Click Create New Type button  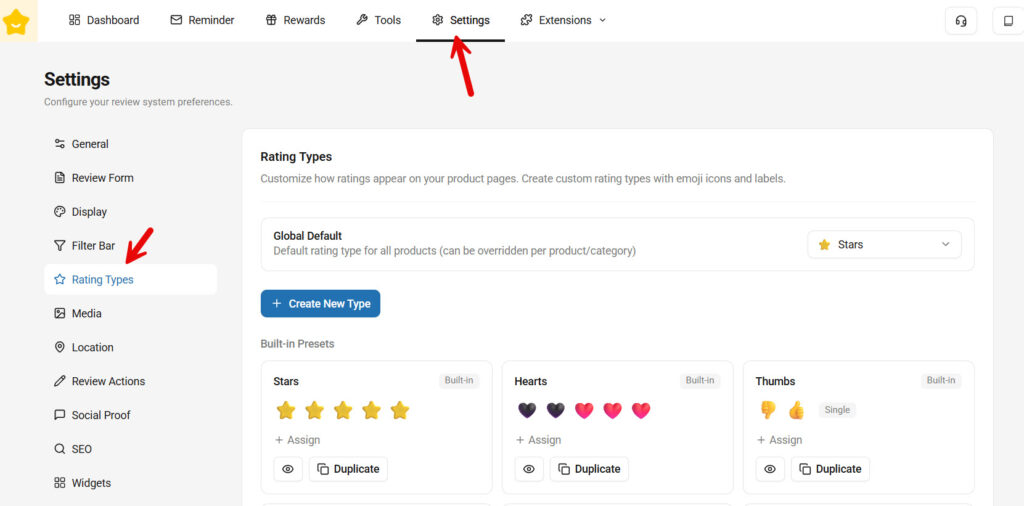(320, 304)
